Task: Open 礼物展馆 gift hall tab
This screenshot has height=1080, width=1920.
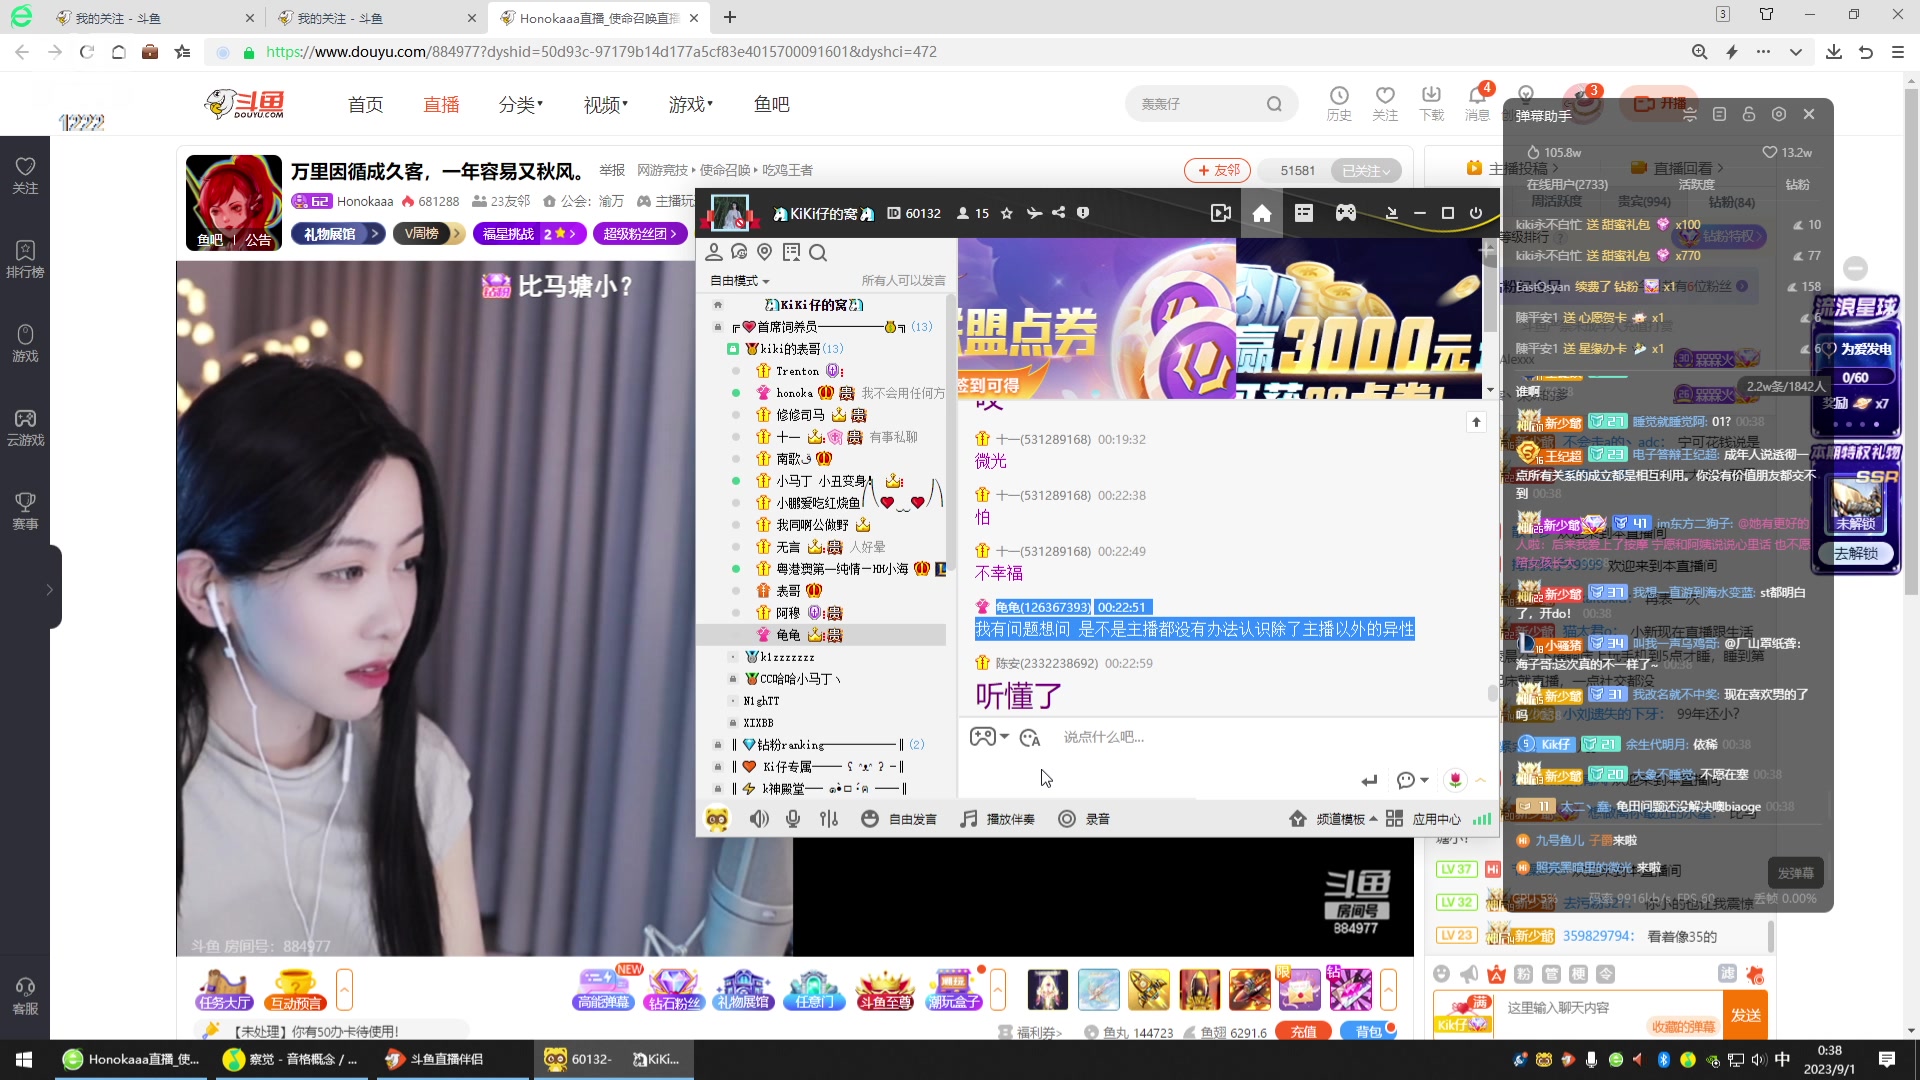Action: [338, 234]
